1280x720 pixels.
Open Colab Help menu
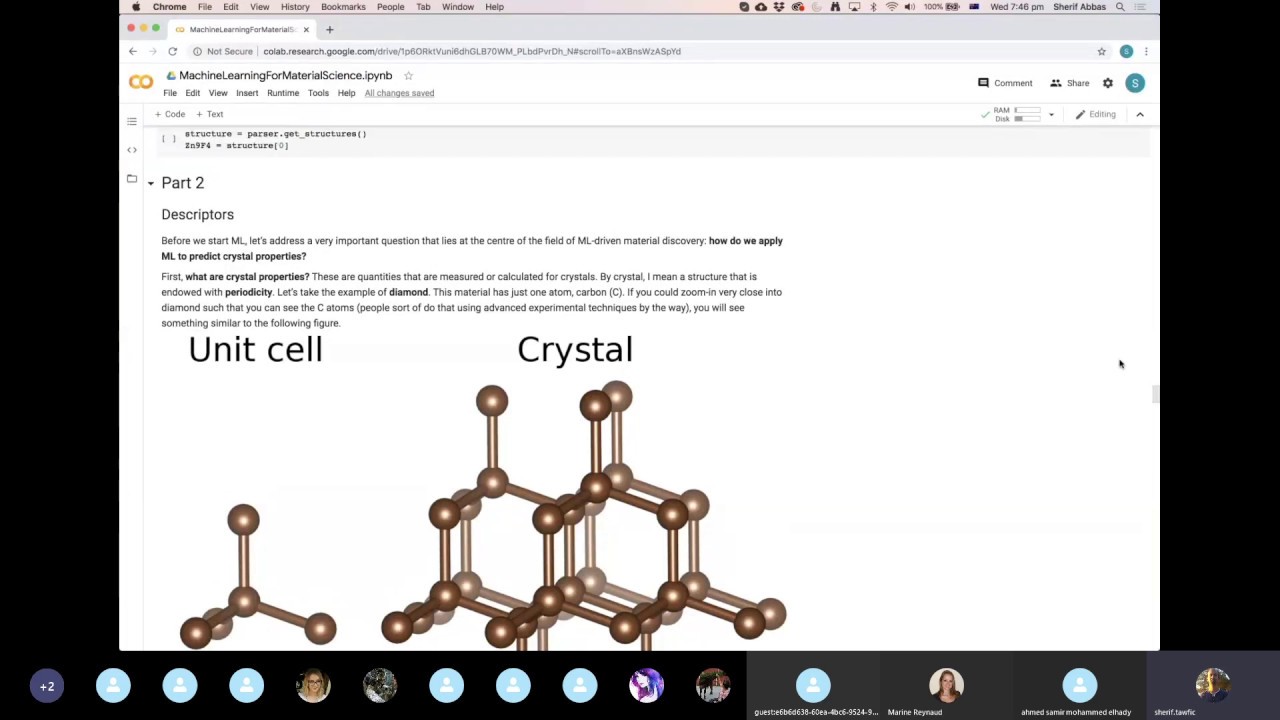[x=346, y=93]
